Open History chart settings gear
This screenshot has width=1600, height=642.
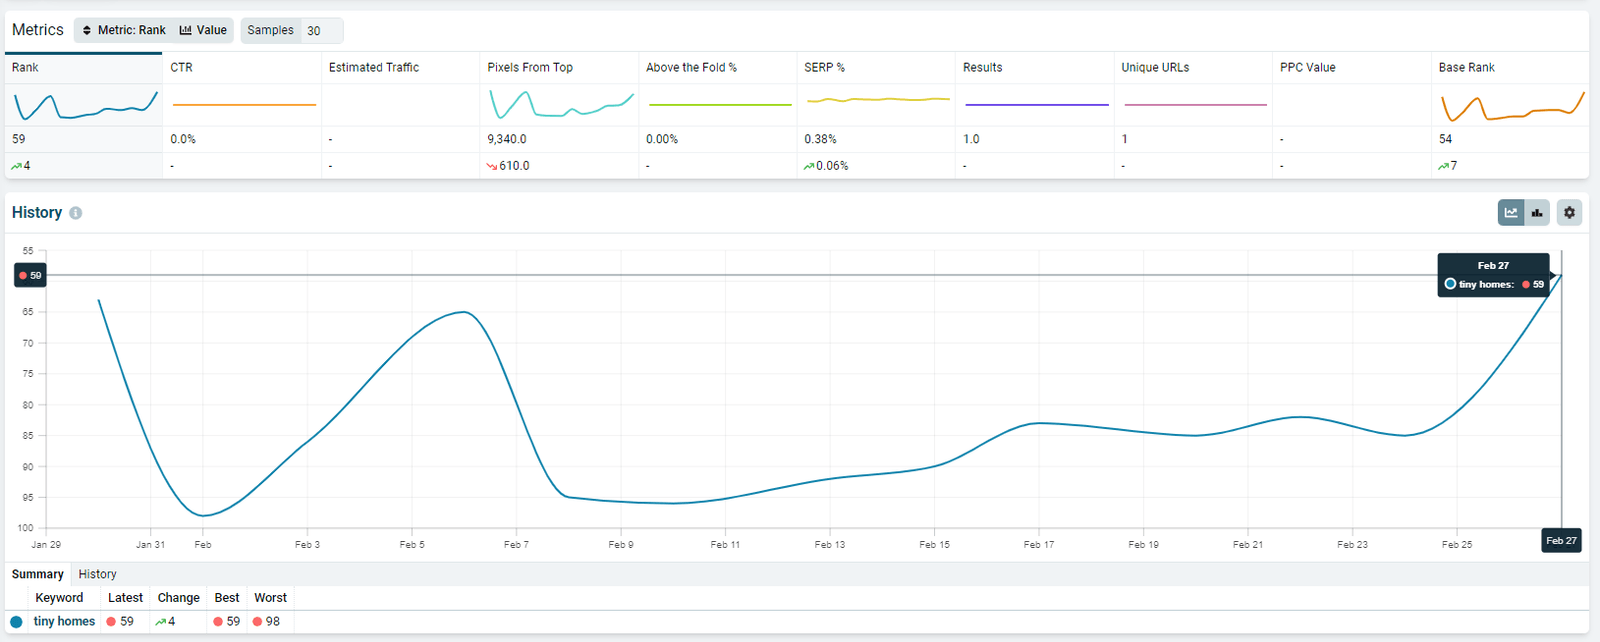point(1569,212)
